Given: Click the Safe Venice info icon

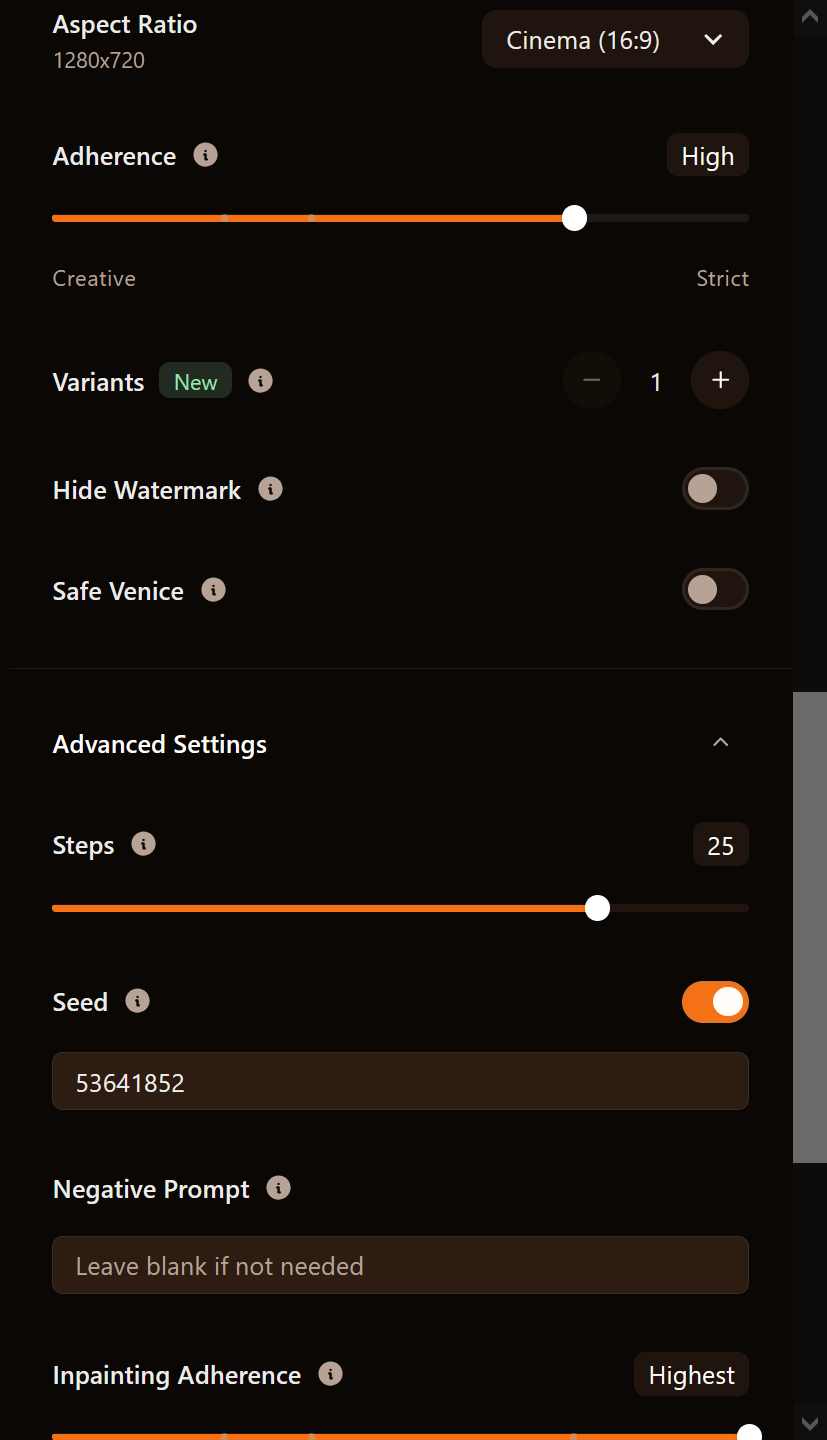Looking at the screenshot, I should click(213, 590).
